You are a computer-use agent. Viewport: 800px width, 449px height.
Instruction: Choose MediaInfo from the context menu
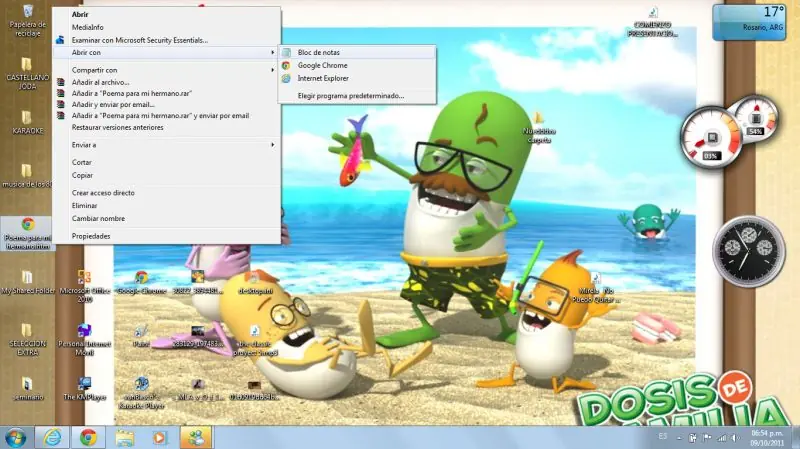coord(166,27)
